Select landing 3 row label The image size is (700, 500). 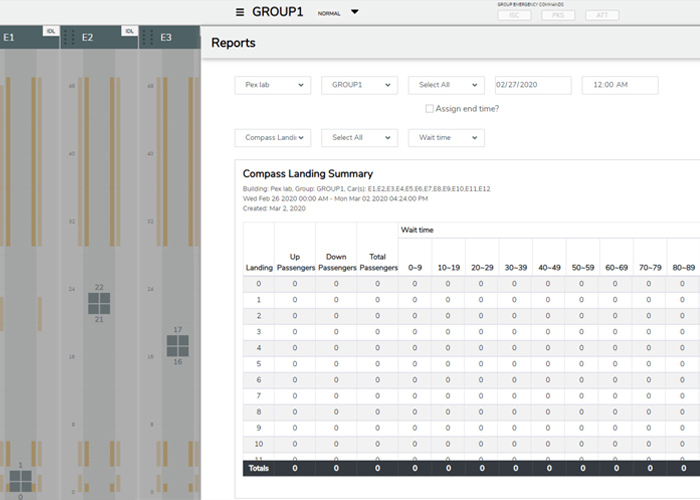coord(258,332)
